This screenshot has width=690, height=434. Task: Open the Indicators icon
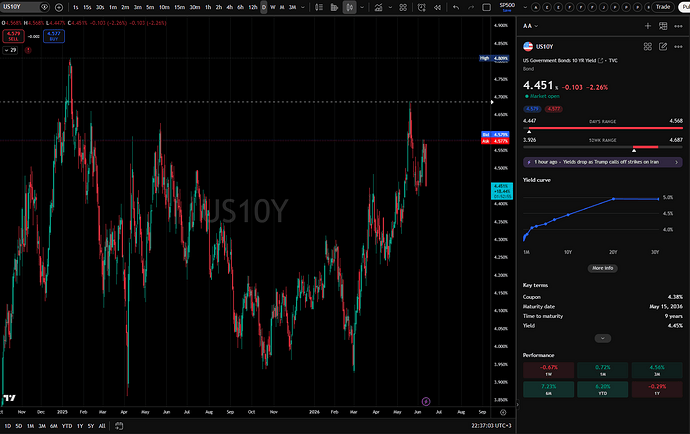pos(378,7)
